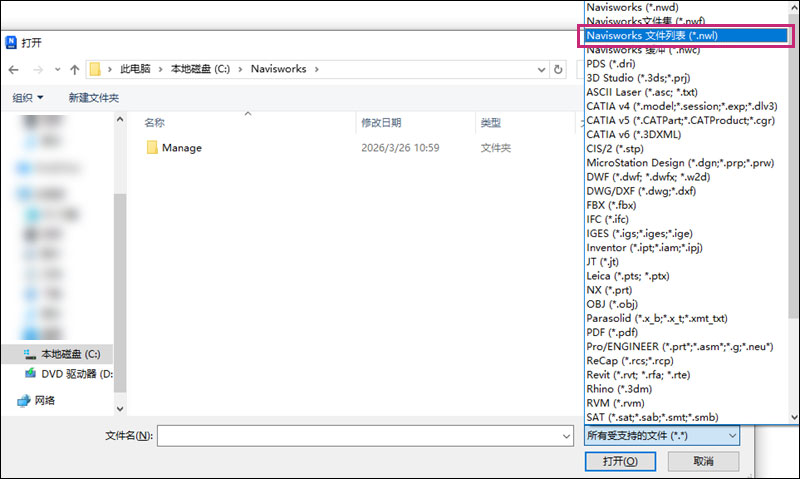Choose Navisworks (*.nwd) file type

click(x=633, y=7)
